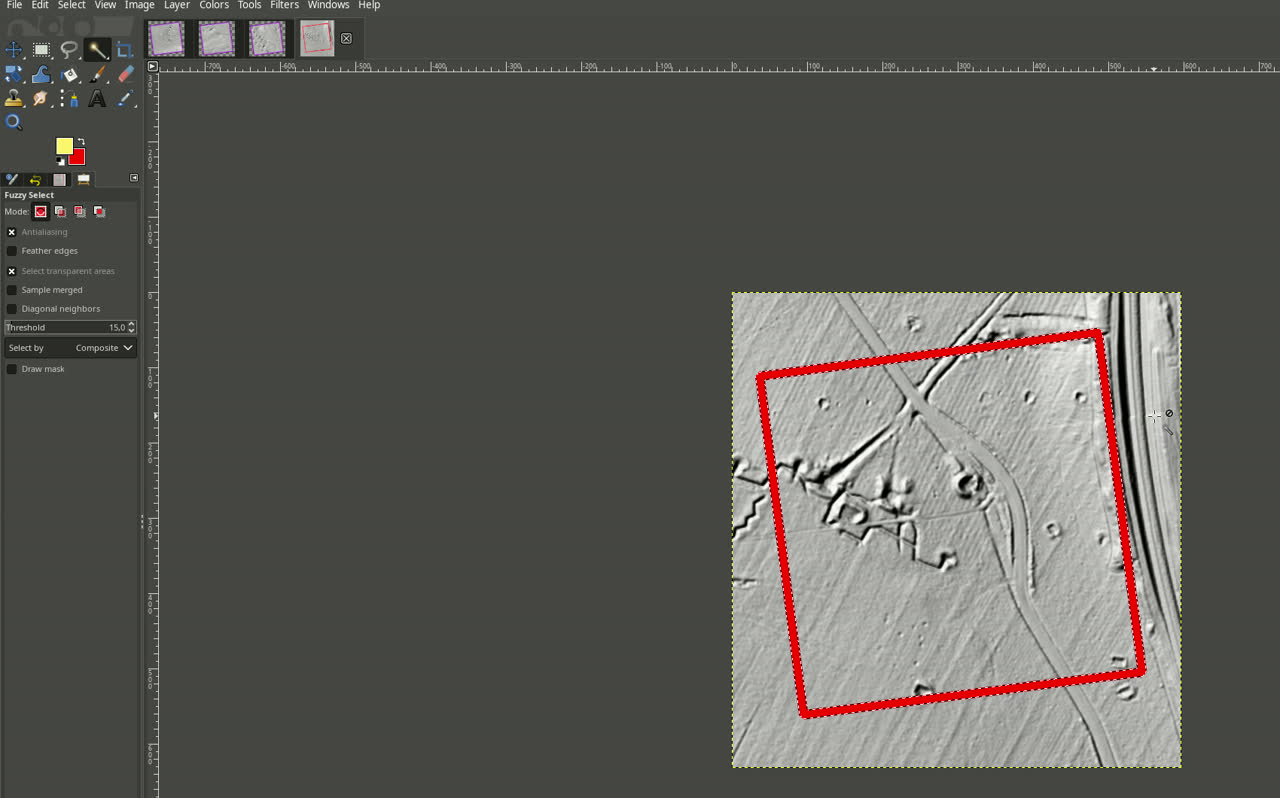Open the Colors menu
Viewport: 1280px width, 798px height.
coord(214,5)
